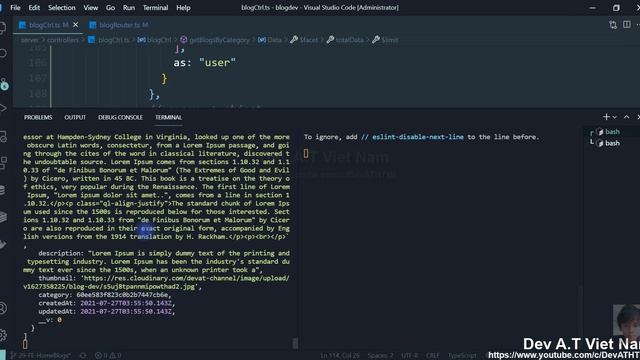
Task: Open the Cloudinary thumbnail URL in terminal
Action: 156,282
